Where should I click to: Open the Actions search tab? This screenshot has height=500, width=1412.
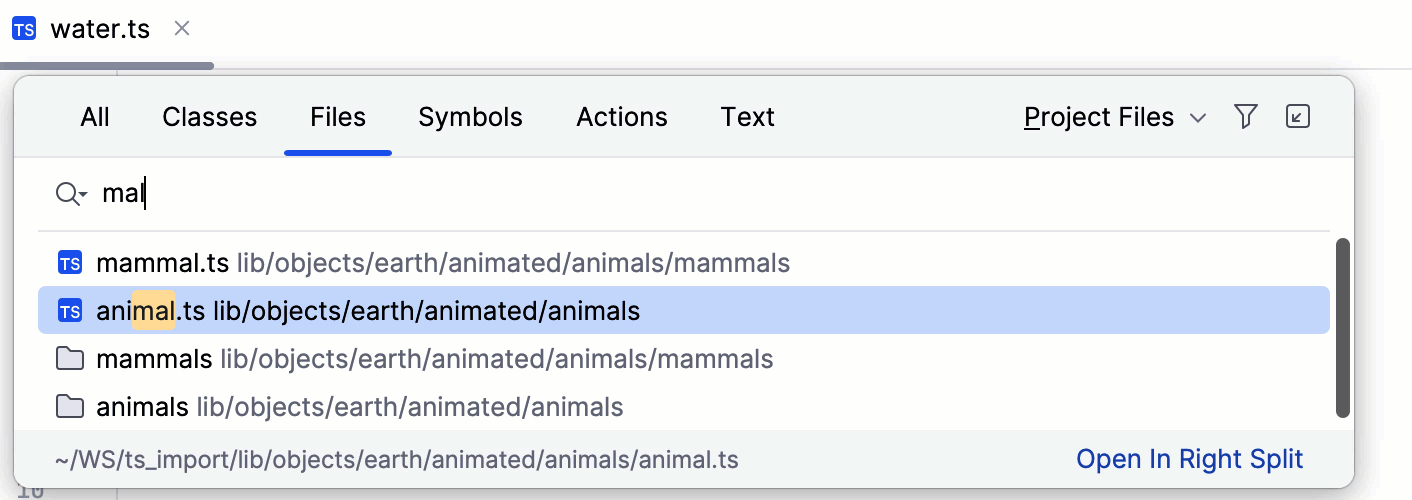point(622,118)
